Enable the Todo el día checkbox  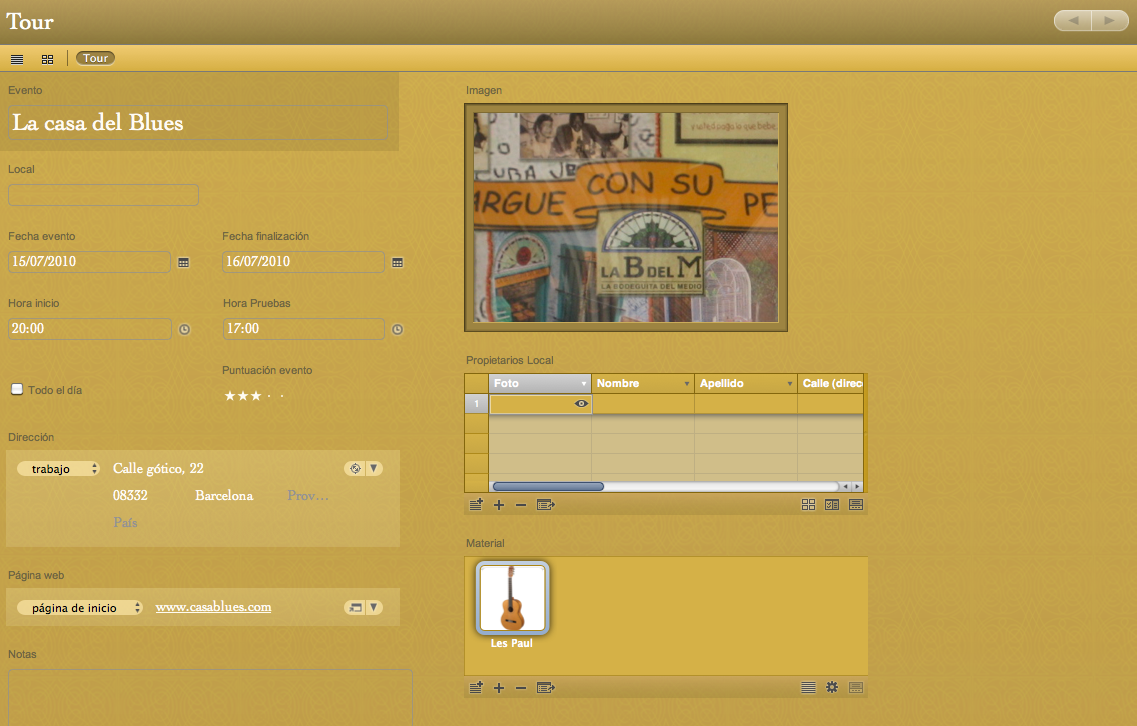coord(17,390)
